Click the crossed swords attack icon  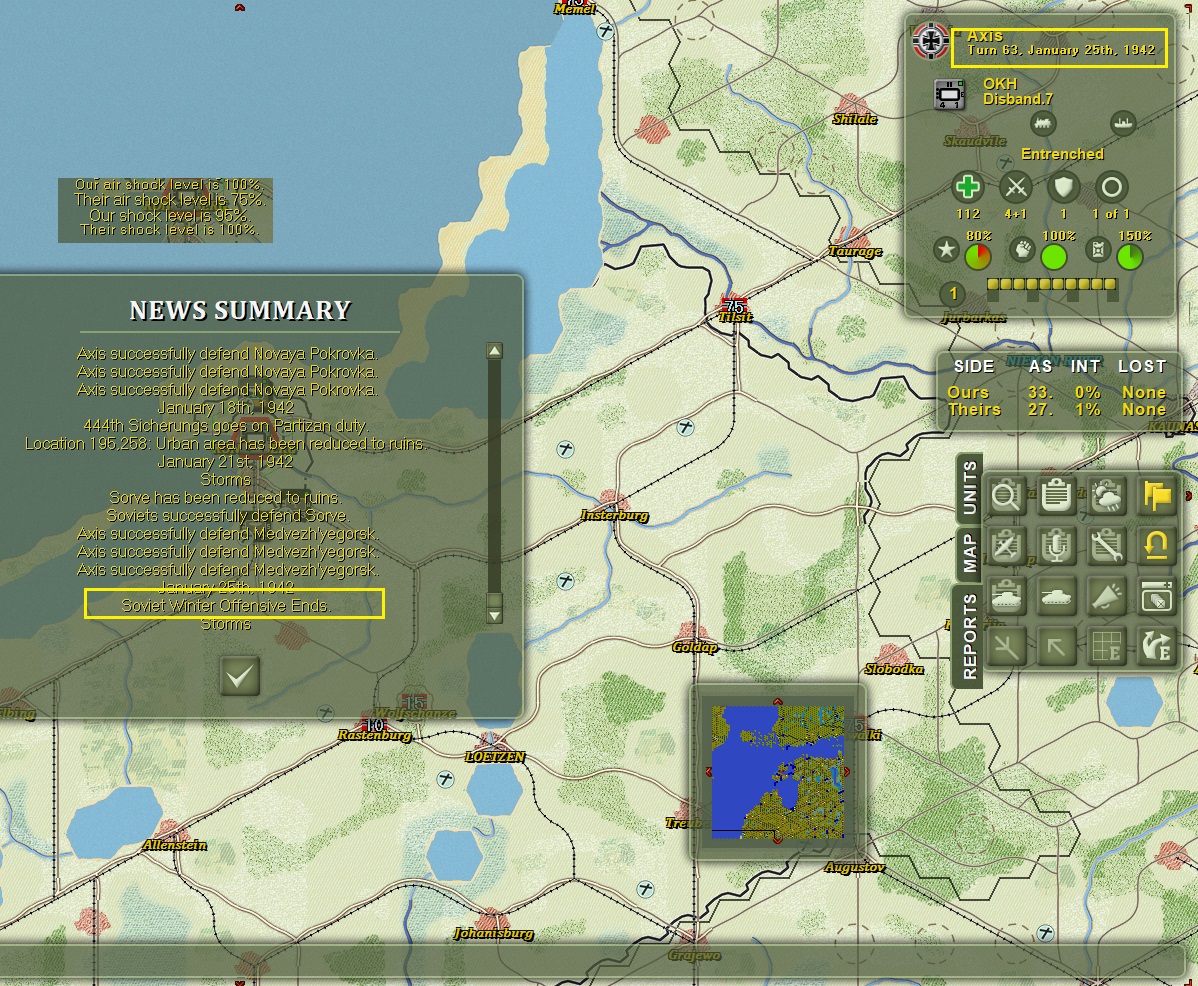[x=1015, y=187]
